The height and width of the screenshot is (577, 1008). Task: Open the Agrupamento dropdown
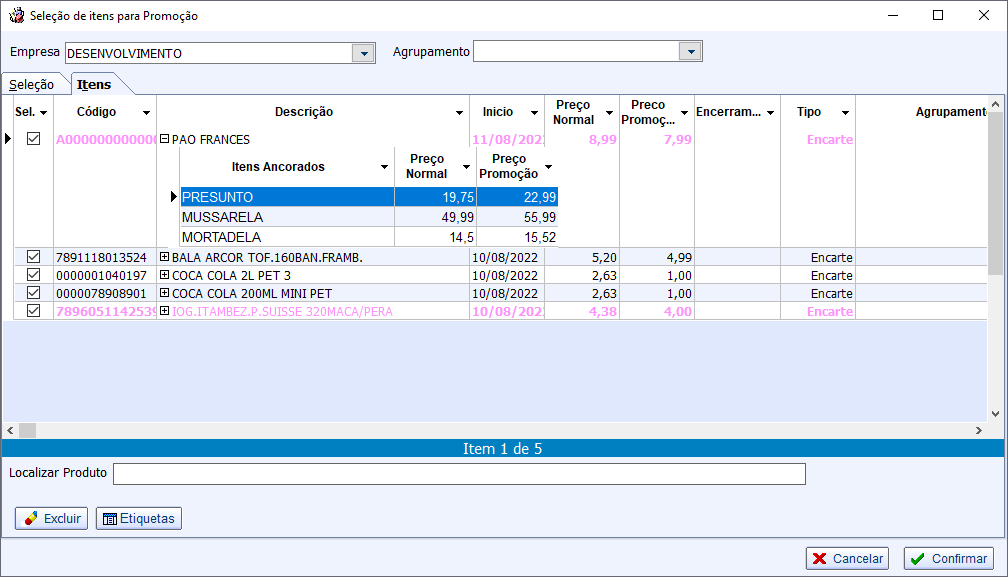coord(691,52)
